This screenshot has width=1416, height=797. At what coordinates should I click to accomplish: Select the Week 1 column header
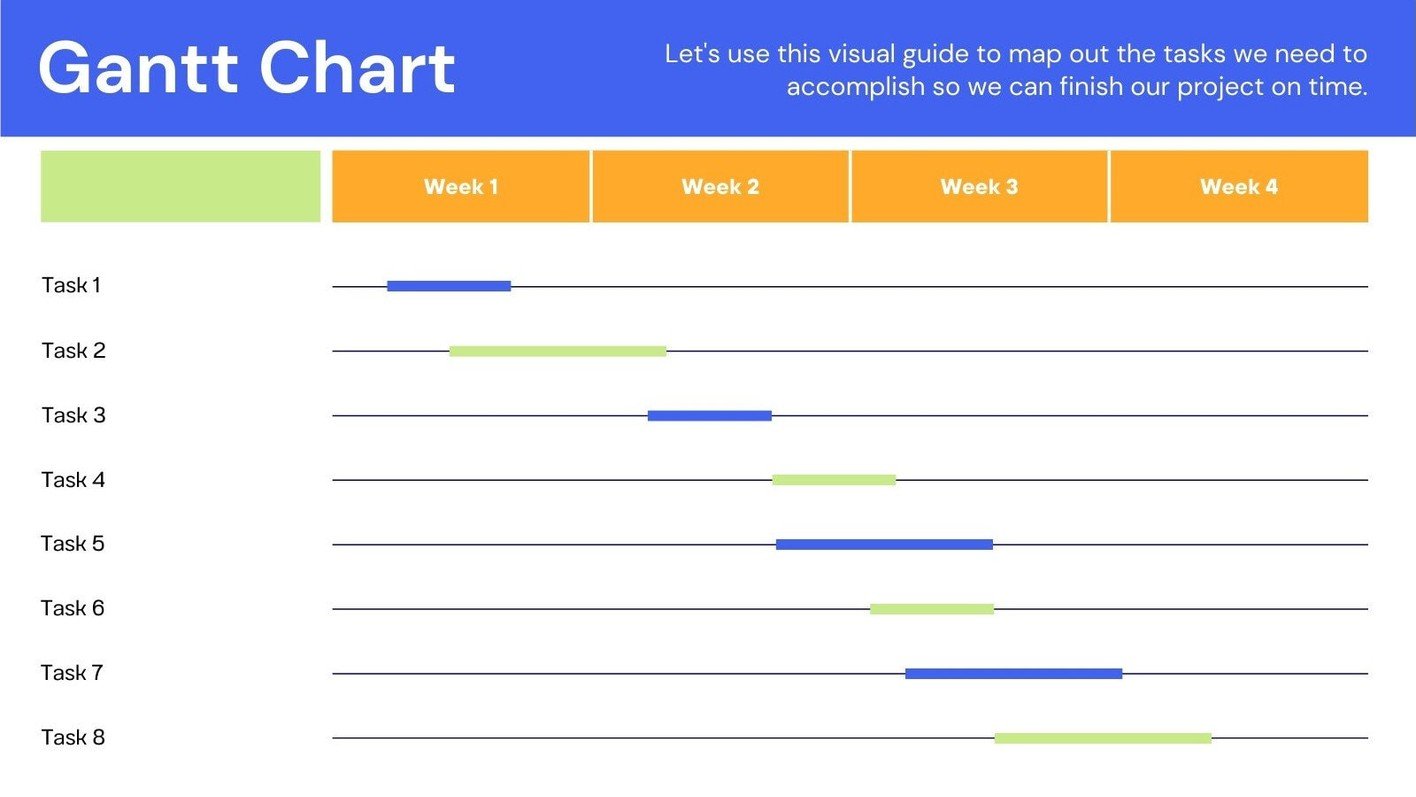coord(461,187)
